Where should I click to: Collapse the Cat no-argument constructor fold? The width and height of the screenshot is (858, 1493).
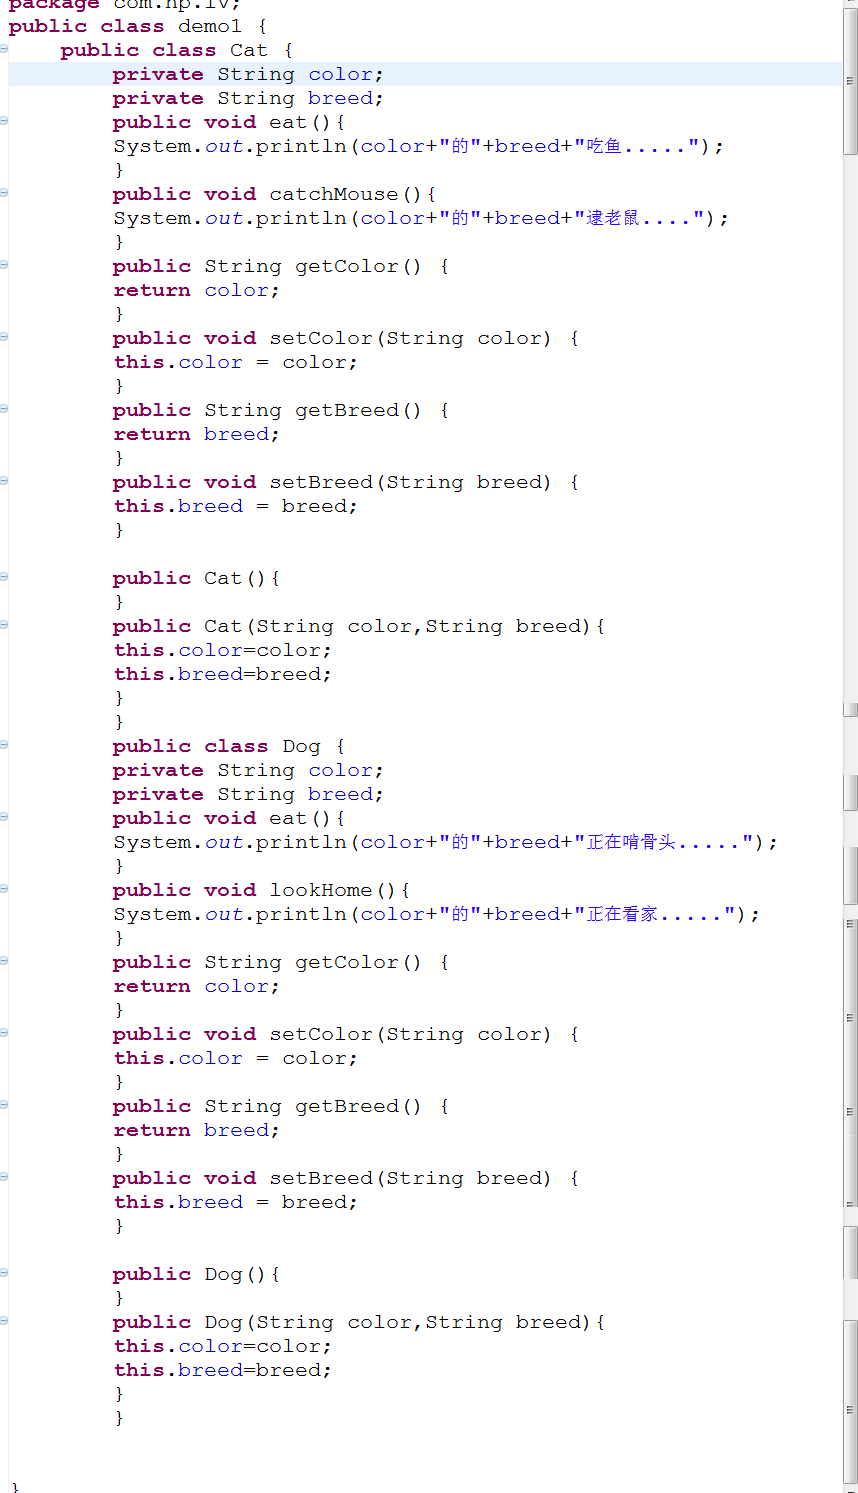click(4, 577)
